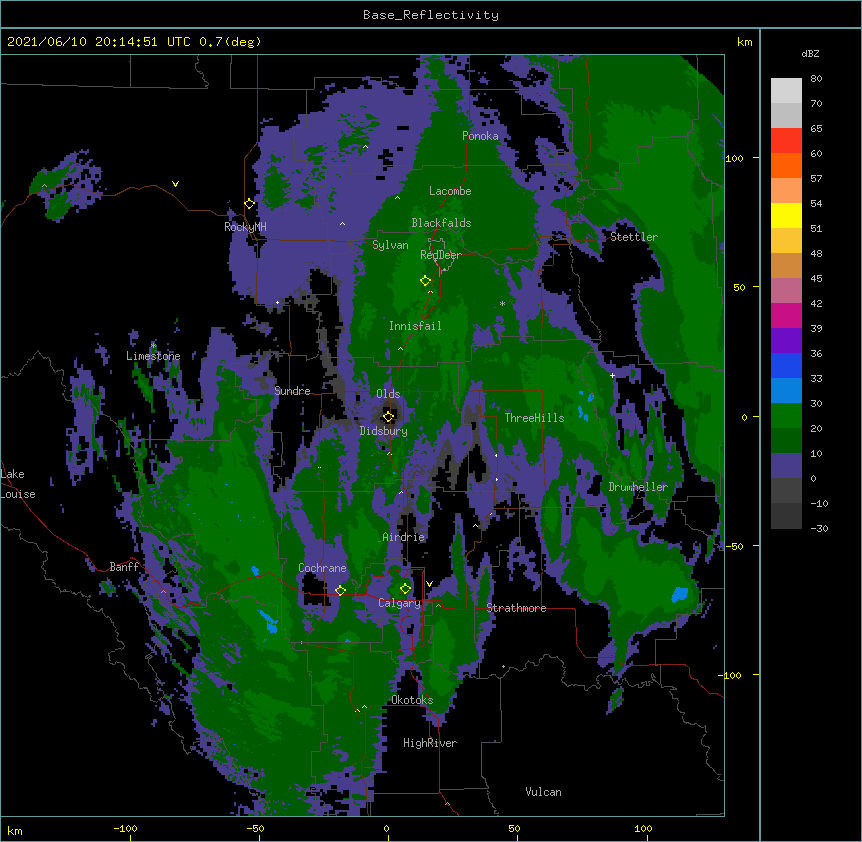The height and width of the screenshot is (842, 862).
Task: Click the Banff label
Action: point(124,567)
